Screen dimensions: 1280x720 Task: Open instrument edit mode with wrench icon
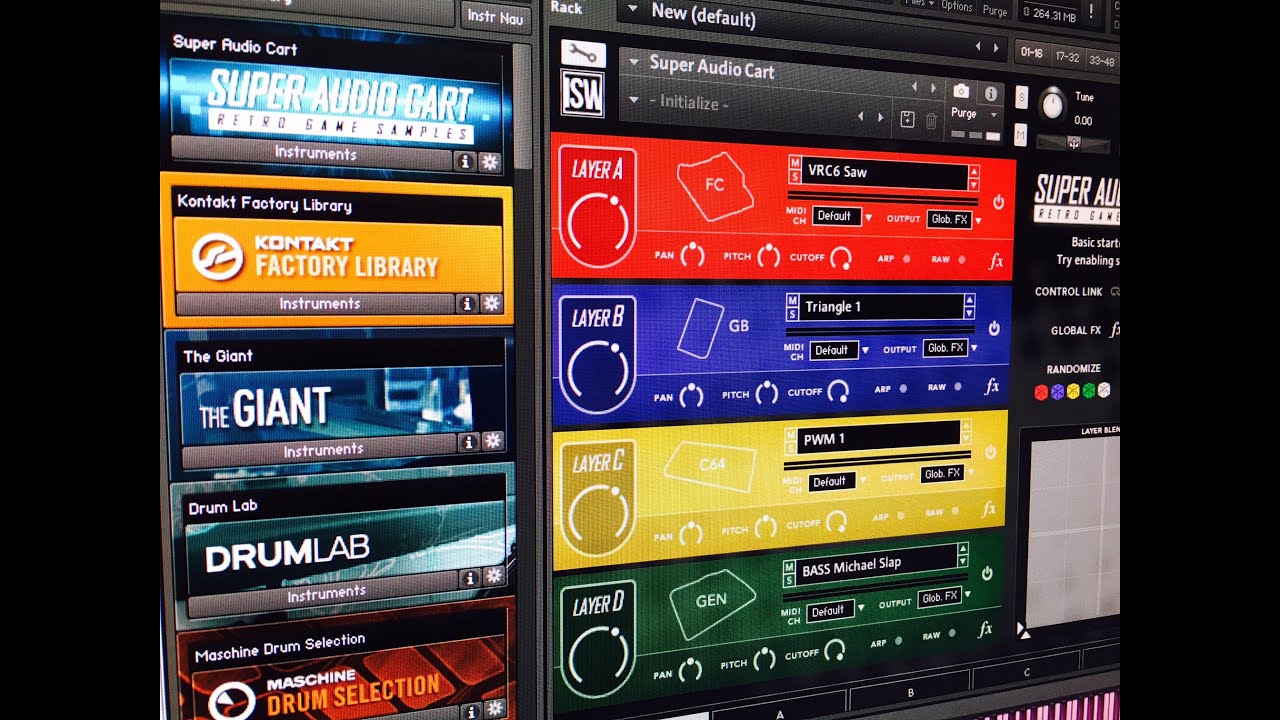[x=583, y=54]
